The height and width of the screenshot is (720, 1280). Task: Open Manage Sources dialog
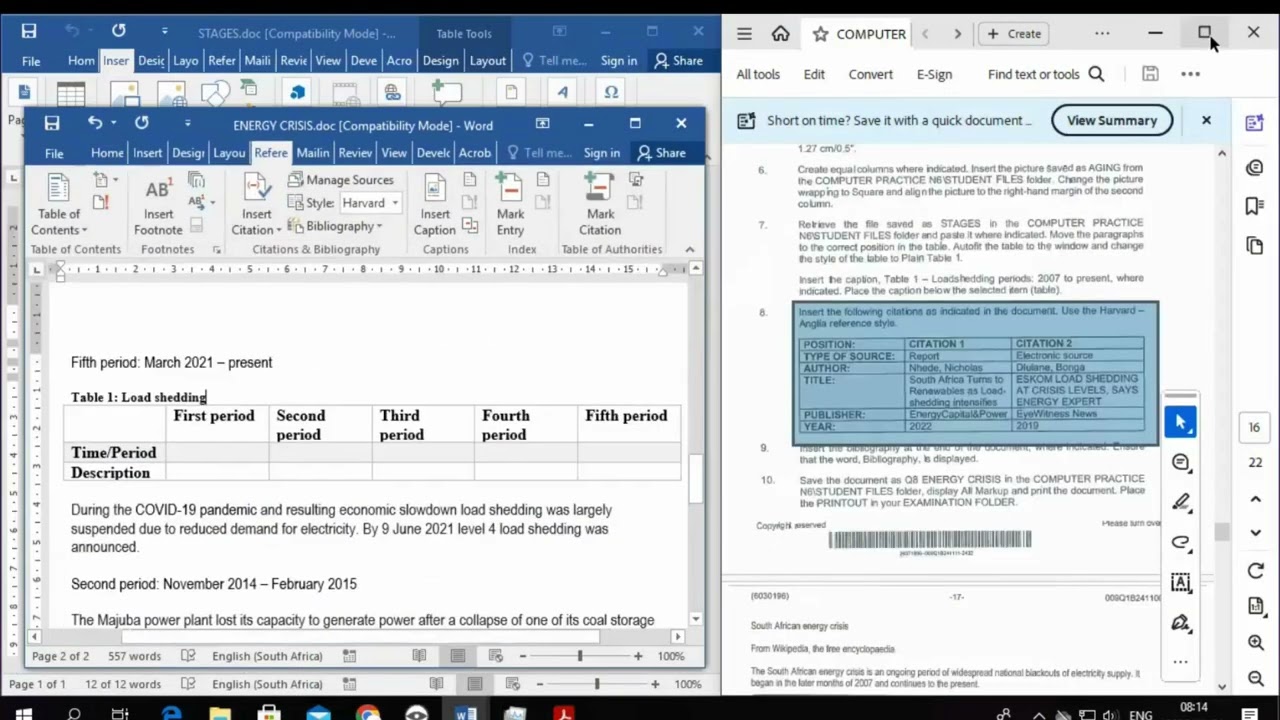341,180
